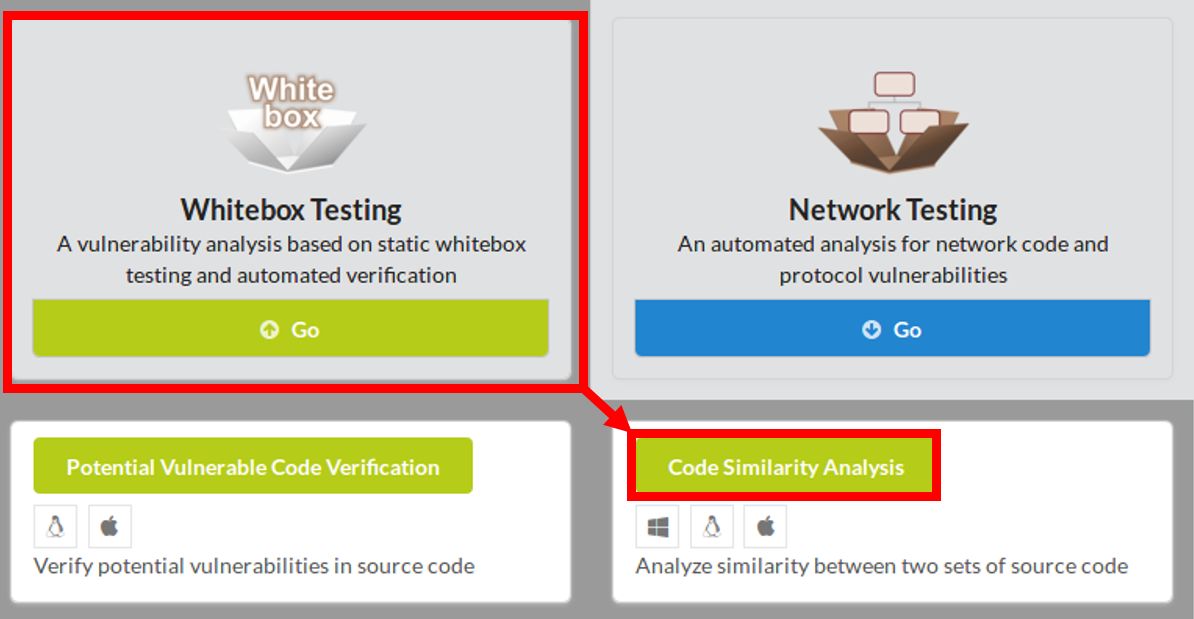Screen dimensions: 1194x619
Task: Click the Linux penguin icon under Code Similarity Analysis
Action: coord(712,526)
